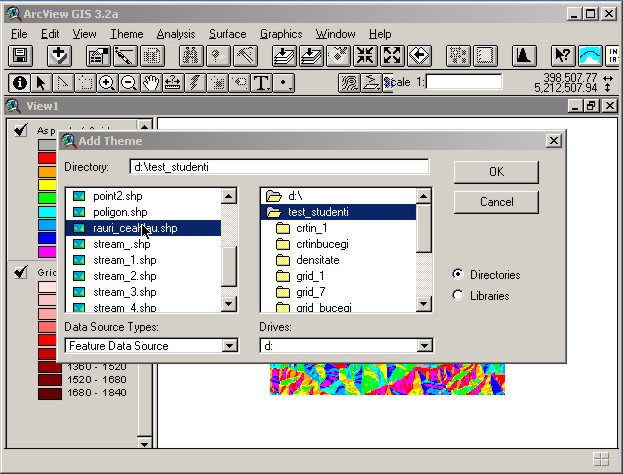Select the Directories radio button
Viewport: 623px width, 474px height.
pyautogui.click(x=458, y=274)
